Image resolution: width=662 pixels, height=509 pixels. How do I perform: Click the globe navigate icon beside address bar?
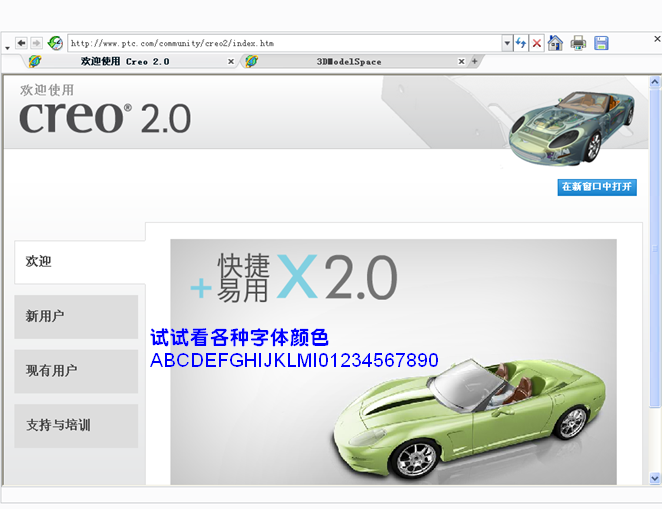click(x=55, y=43)
